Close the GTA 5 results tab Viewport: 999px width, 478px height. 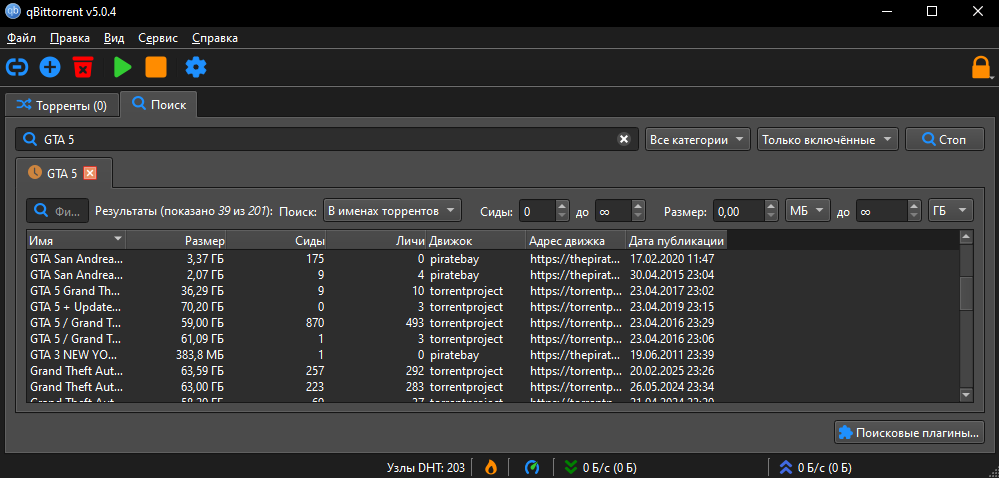[x=90, y=173]
